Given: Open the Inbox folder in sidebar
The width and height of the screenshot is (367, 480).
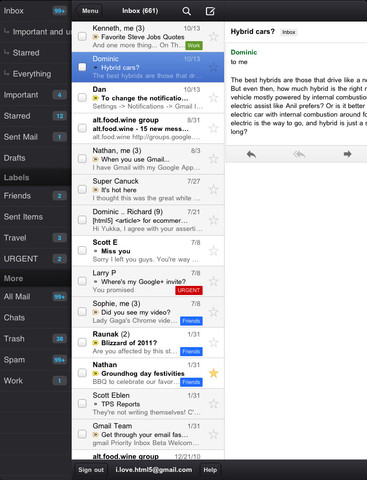Looking at the screenshot, I should click(35, 11).
